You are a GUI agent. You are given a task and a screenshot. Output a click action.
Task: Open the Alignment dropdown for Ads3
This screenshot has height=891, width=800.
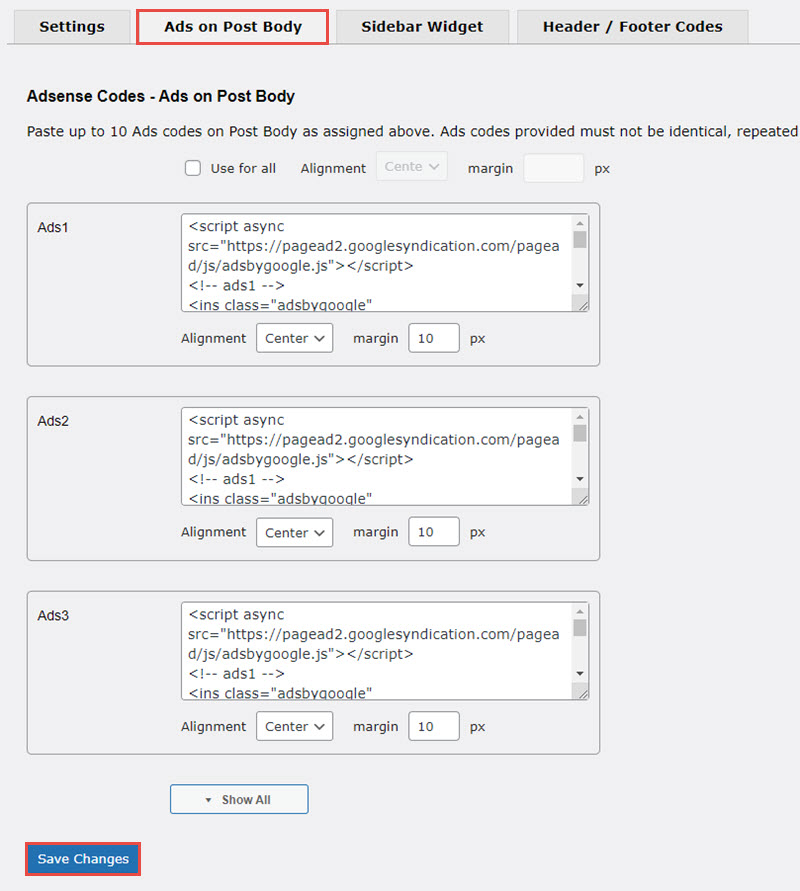294,726
